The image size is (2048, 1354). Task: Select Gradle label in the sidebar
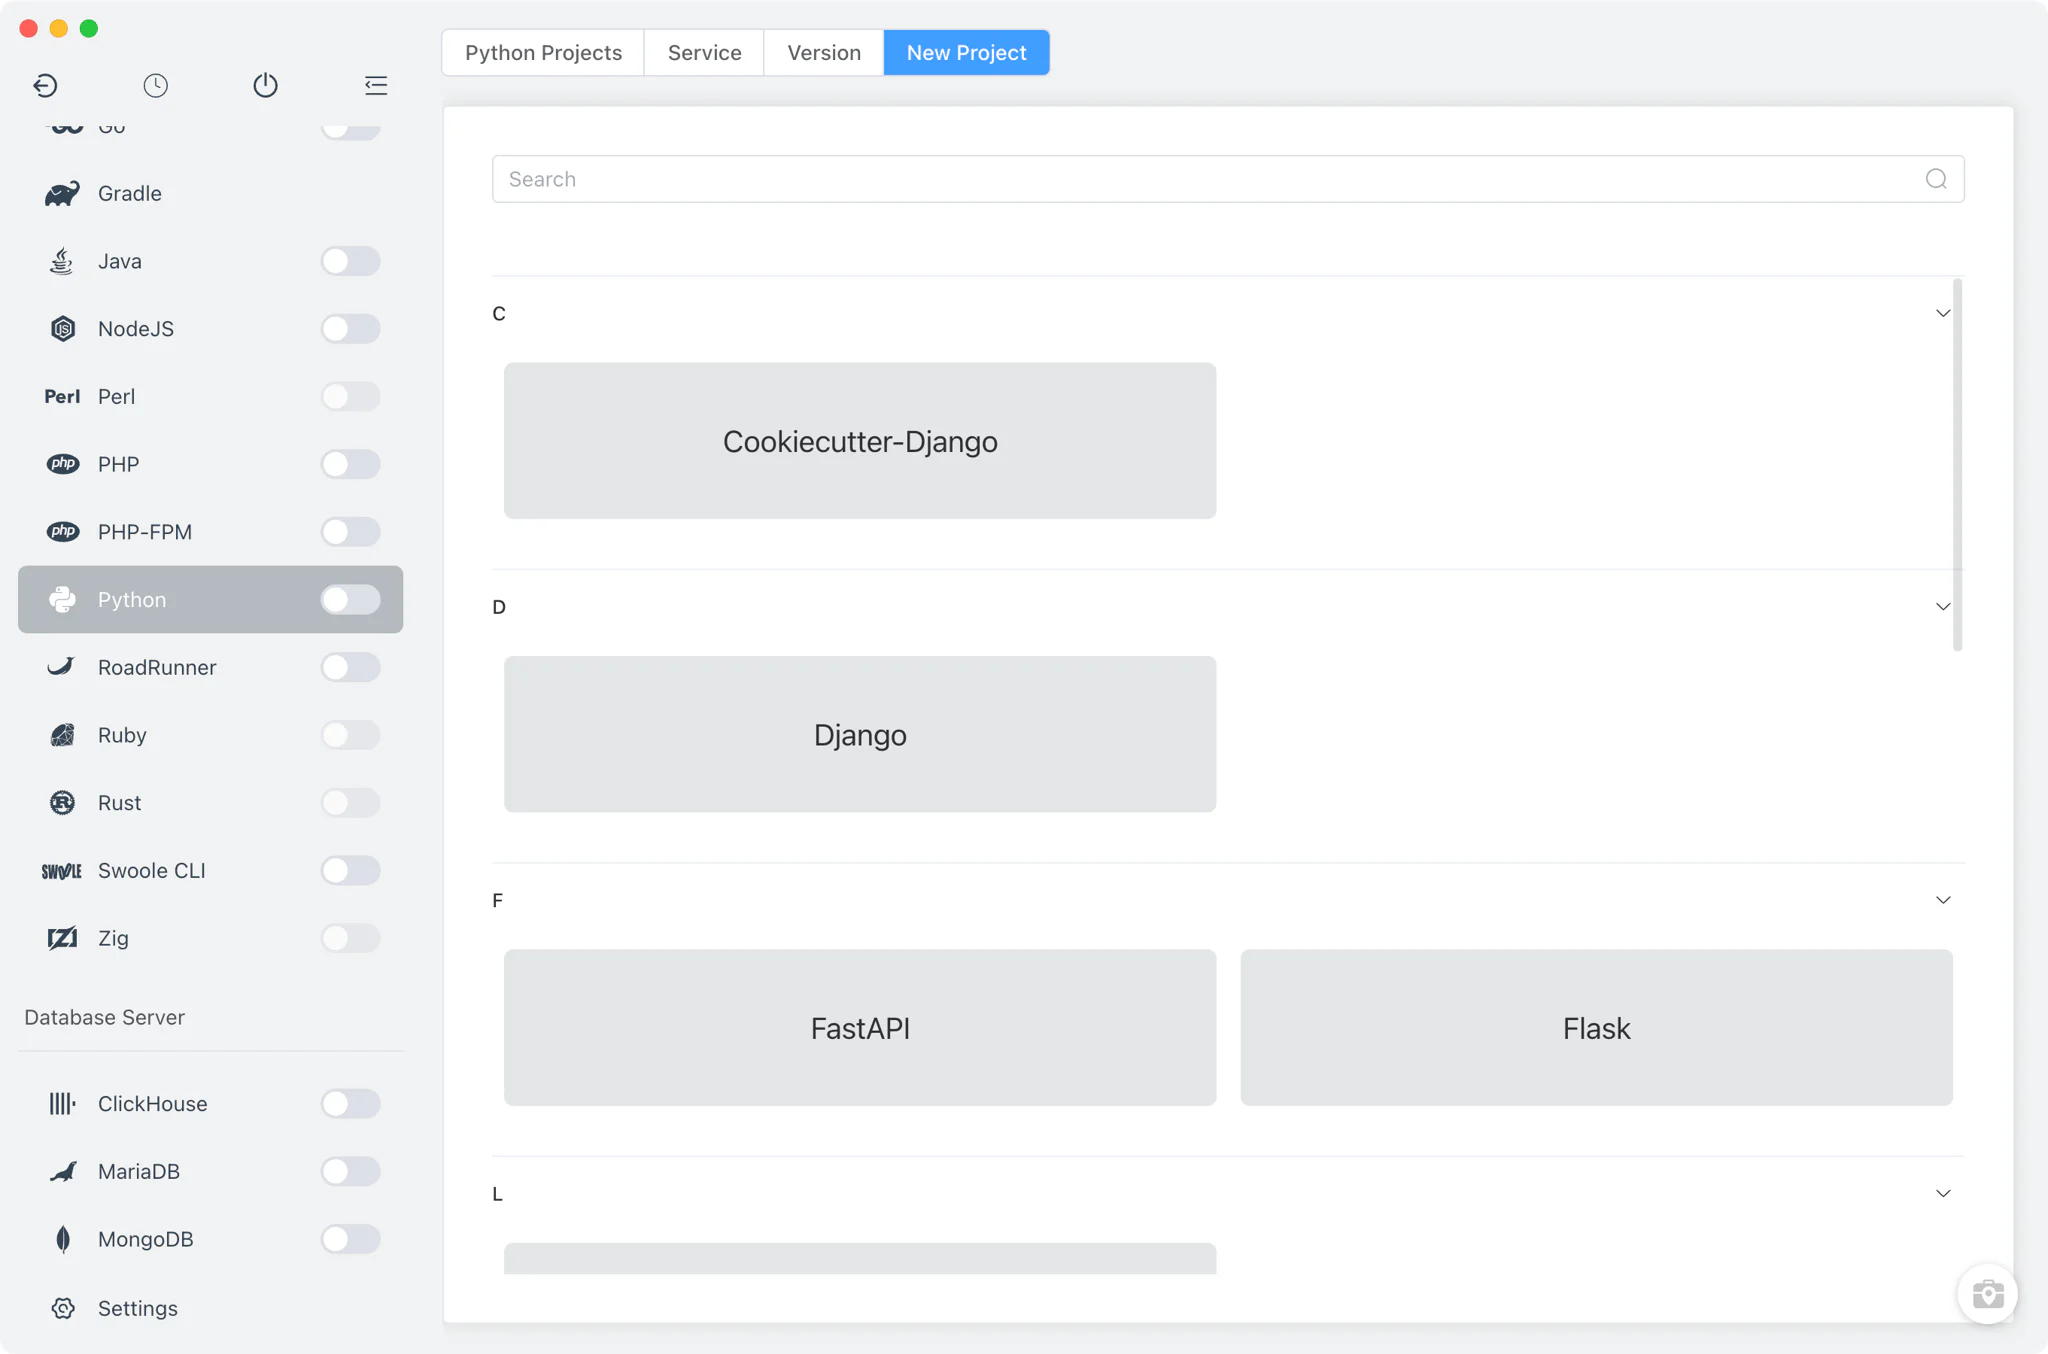[130, 194]
